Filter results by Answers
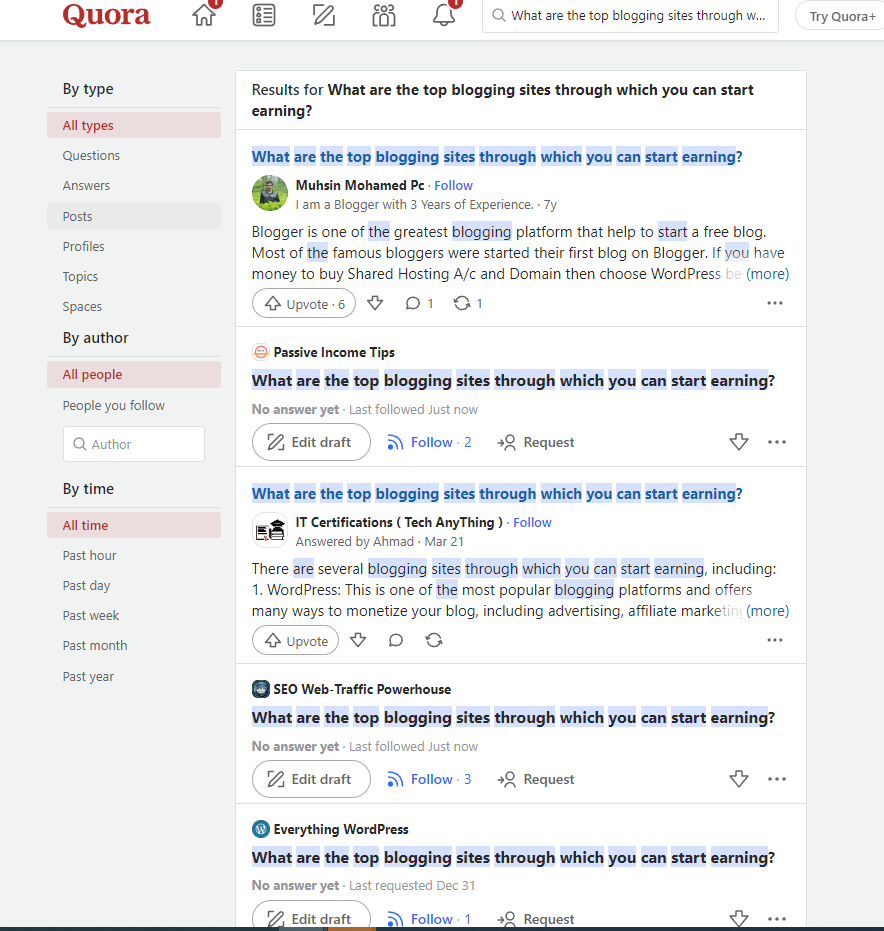 point(134,186)
